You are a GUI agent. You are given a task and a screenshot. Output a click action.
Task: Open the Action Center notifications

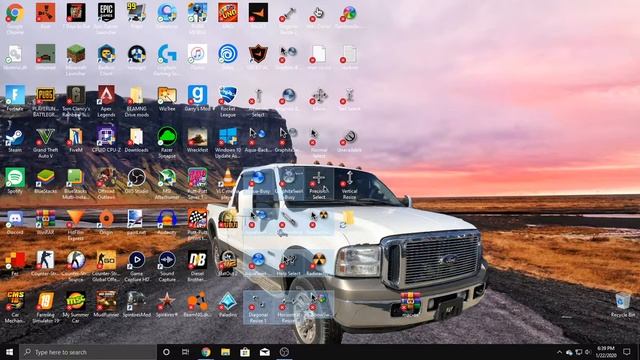click(x=627, y=352)
